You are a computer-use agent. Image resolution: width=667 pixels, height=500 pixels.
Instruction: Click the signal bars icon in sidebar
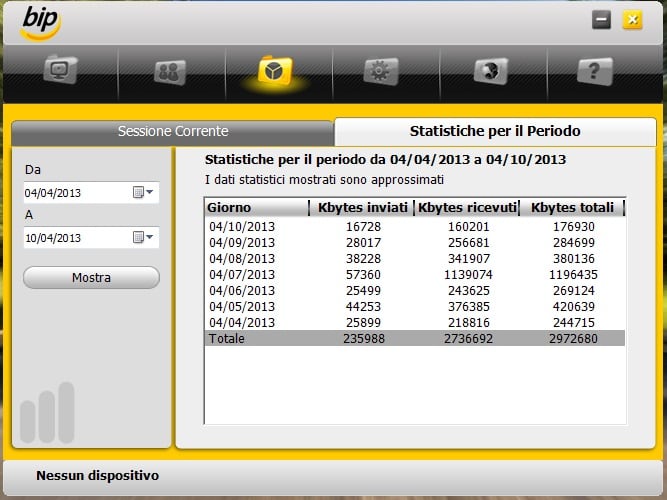pos(43,412)
